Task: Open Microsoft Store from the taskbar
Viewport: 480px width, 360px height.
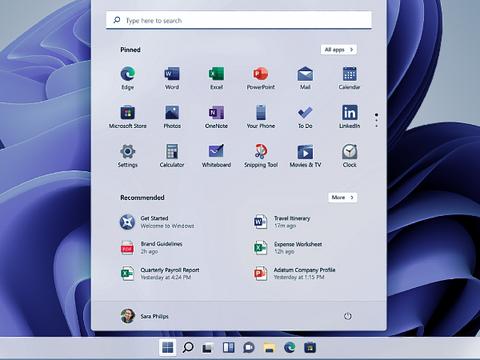Action: (310, 348)
